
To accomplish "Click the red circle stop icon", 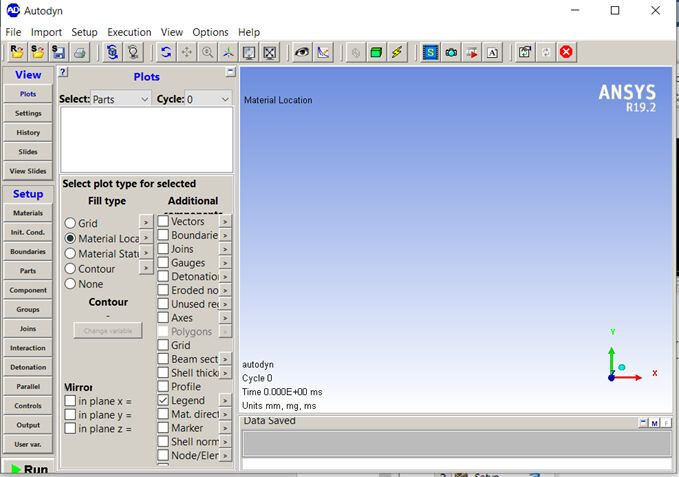I will point(566,52).
